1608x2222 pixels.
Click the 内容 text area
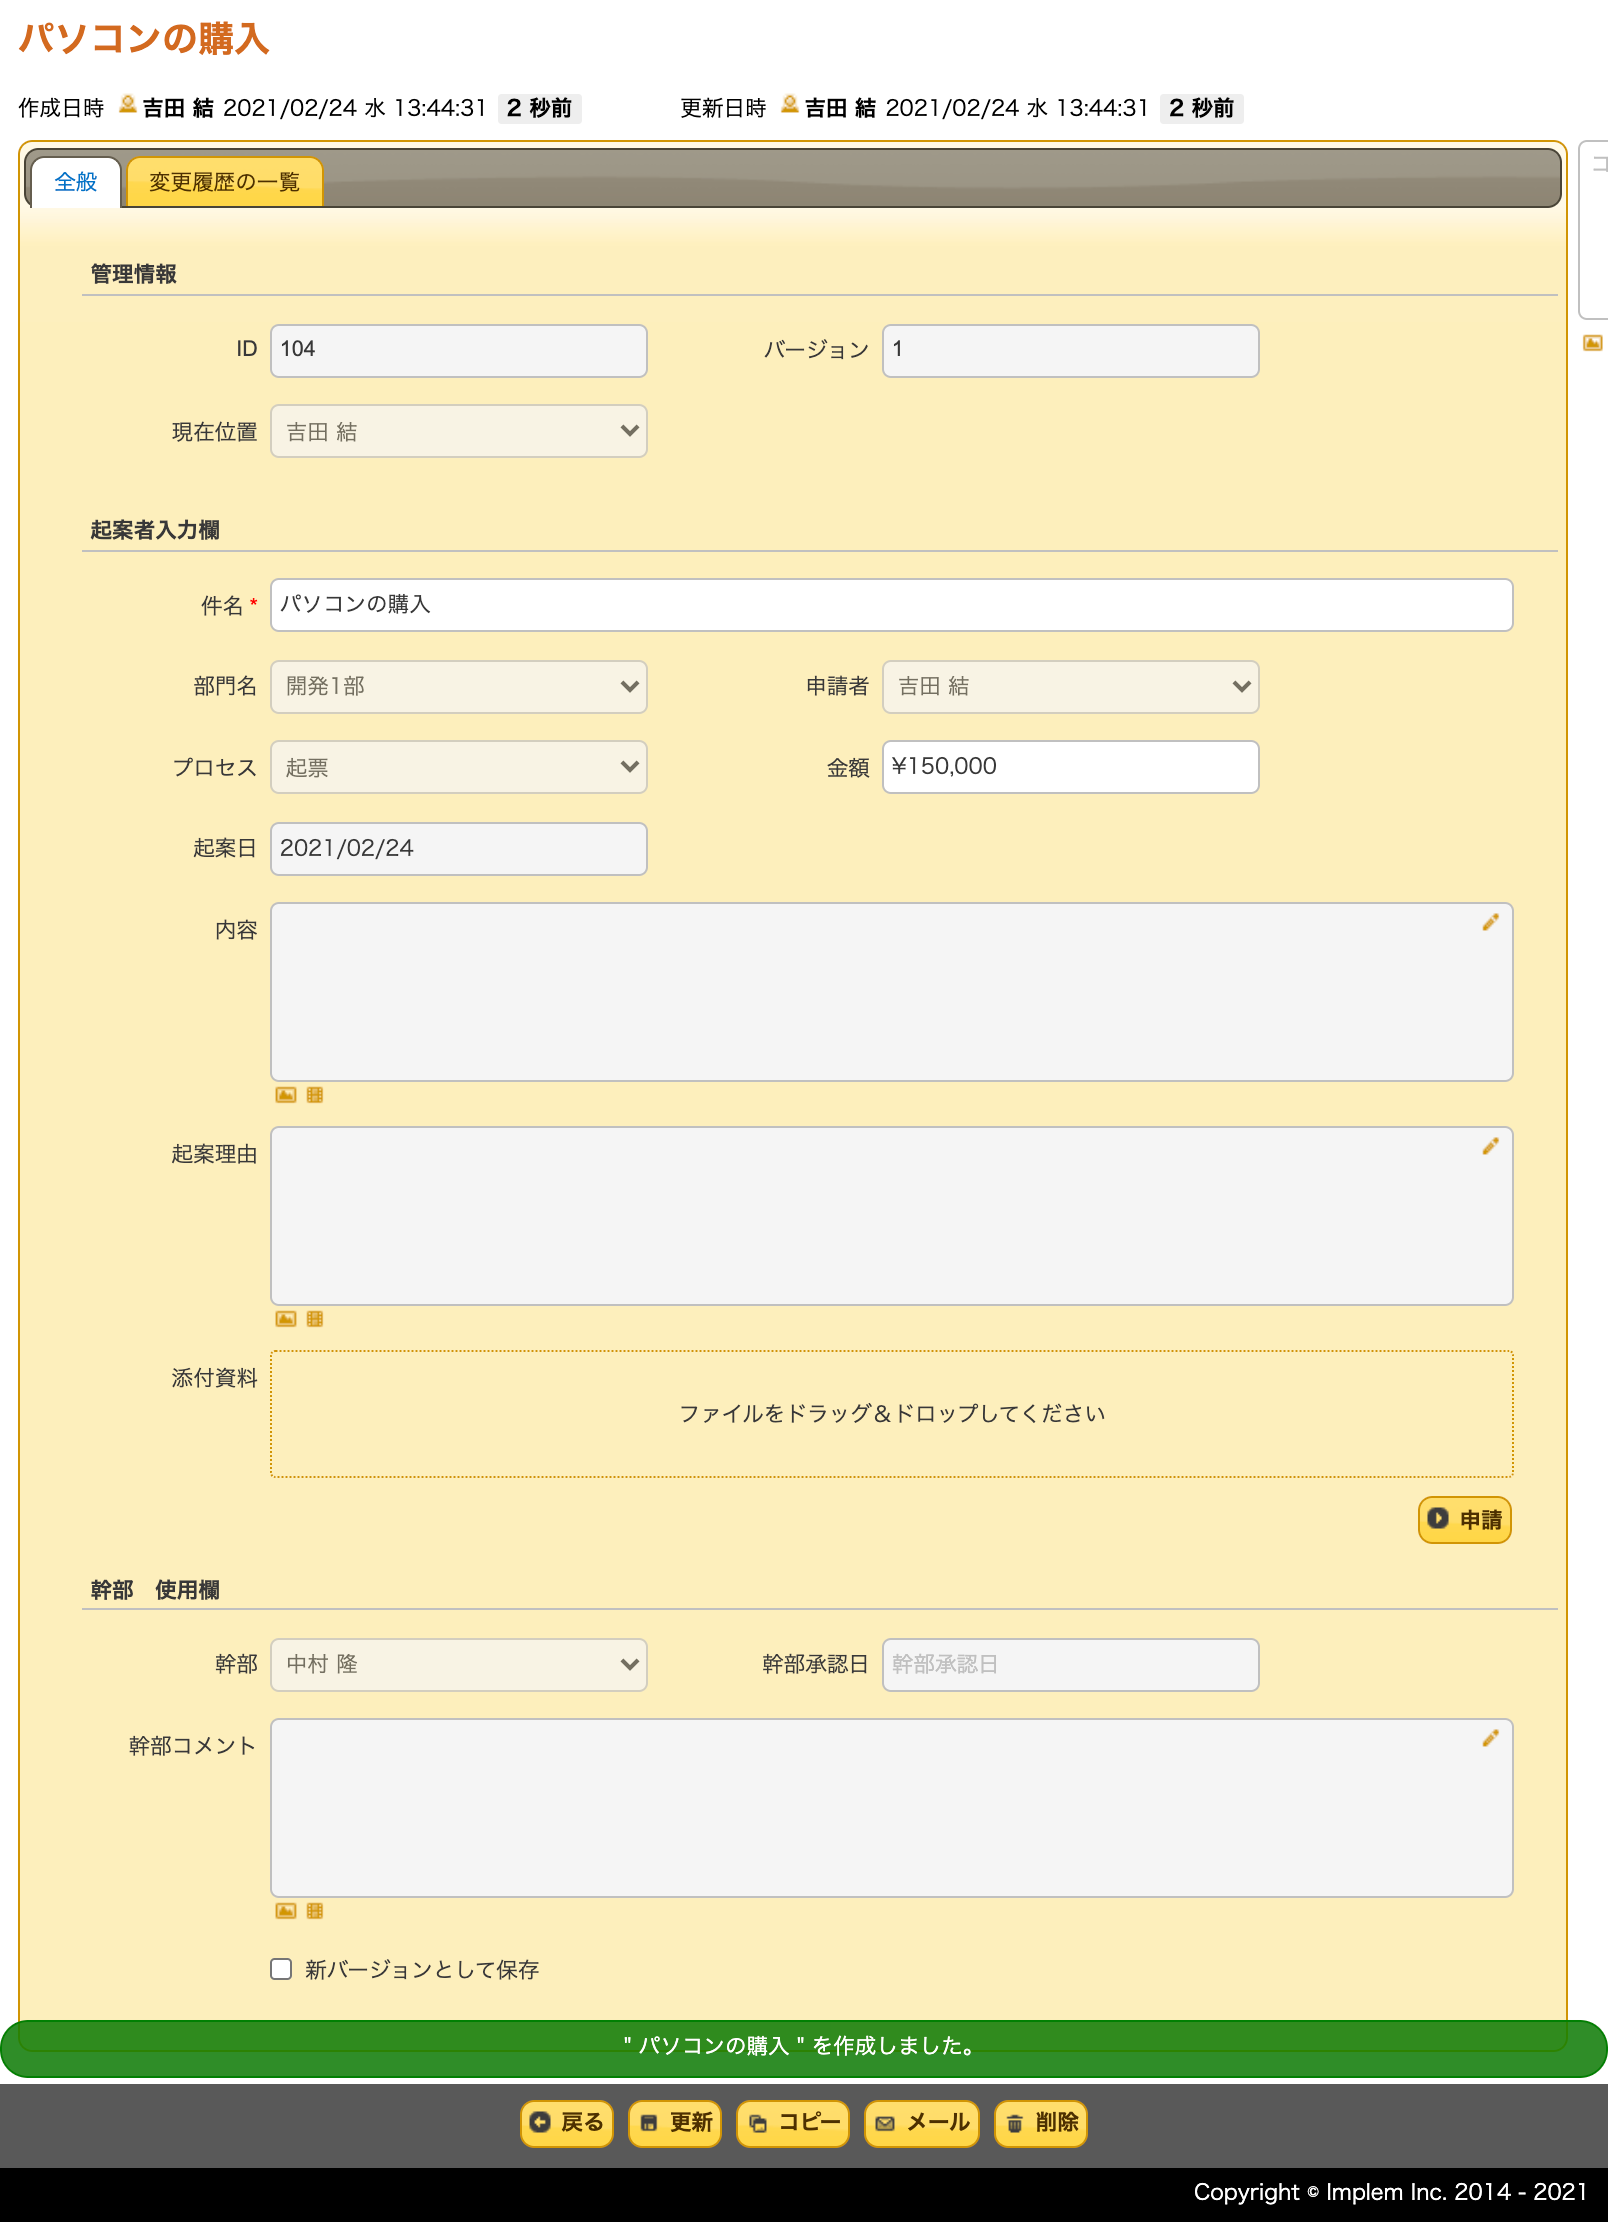coord(891,992)
